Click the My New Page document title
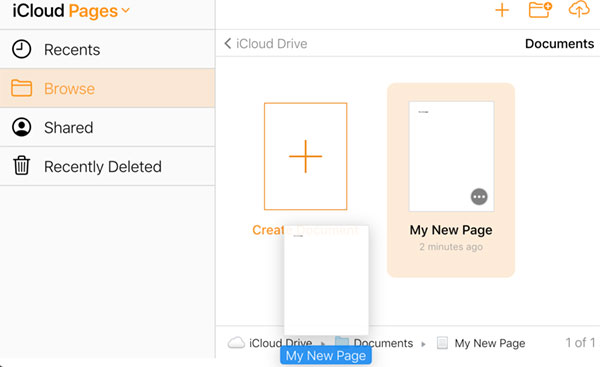 pos(451,230)
